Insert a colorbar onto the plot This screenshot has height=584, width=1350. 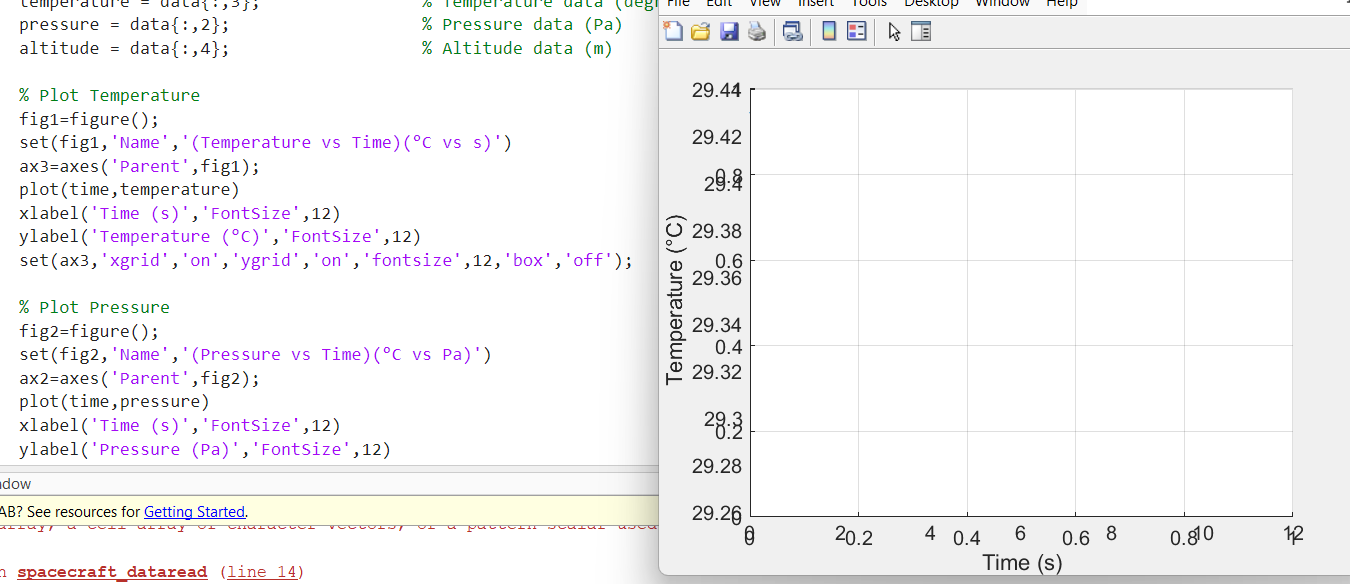pos(828,31)
